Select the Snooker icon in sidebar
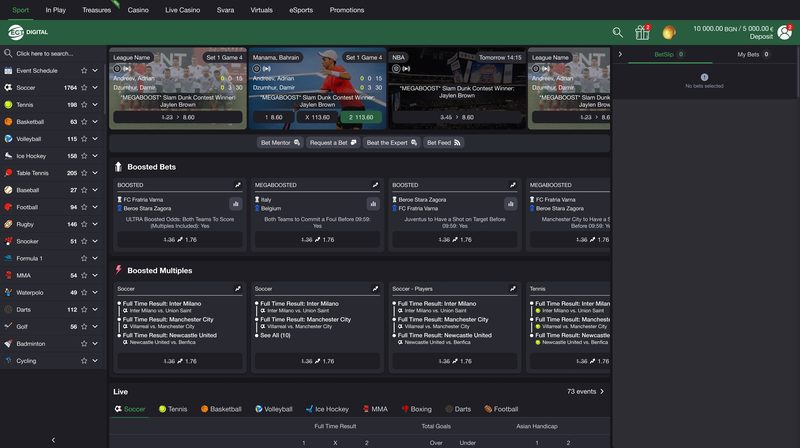The height and width of the screenshot is (448, 800). [8, 241]
